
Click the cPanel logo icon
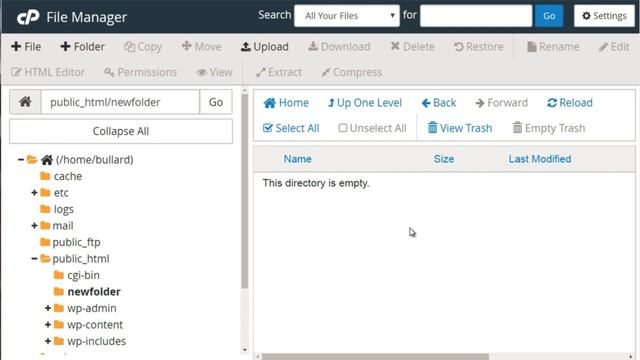28,17
